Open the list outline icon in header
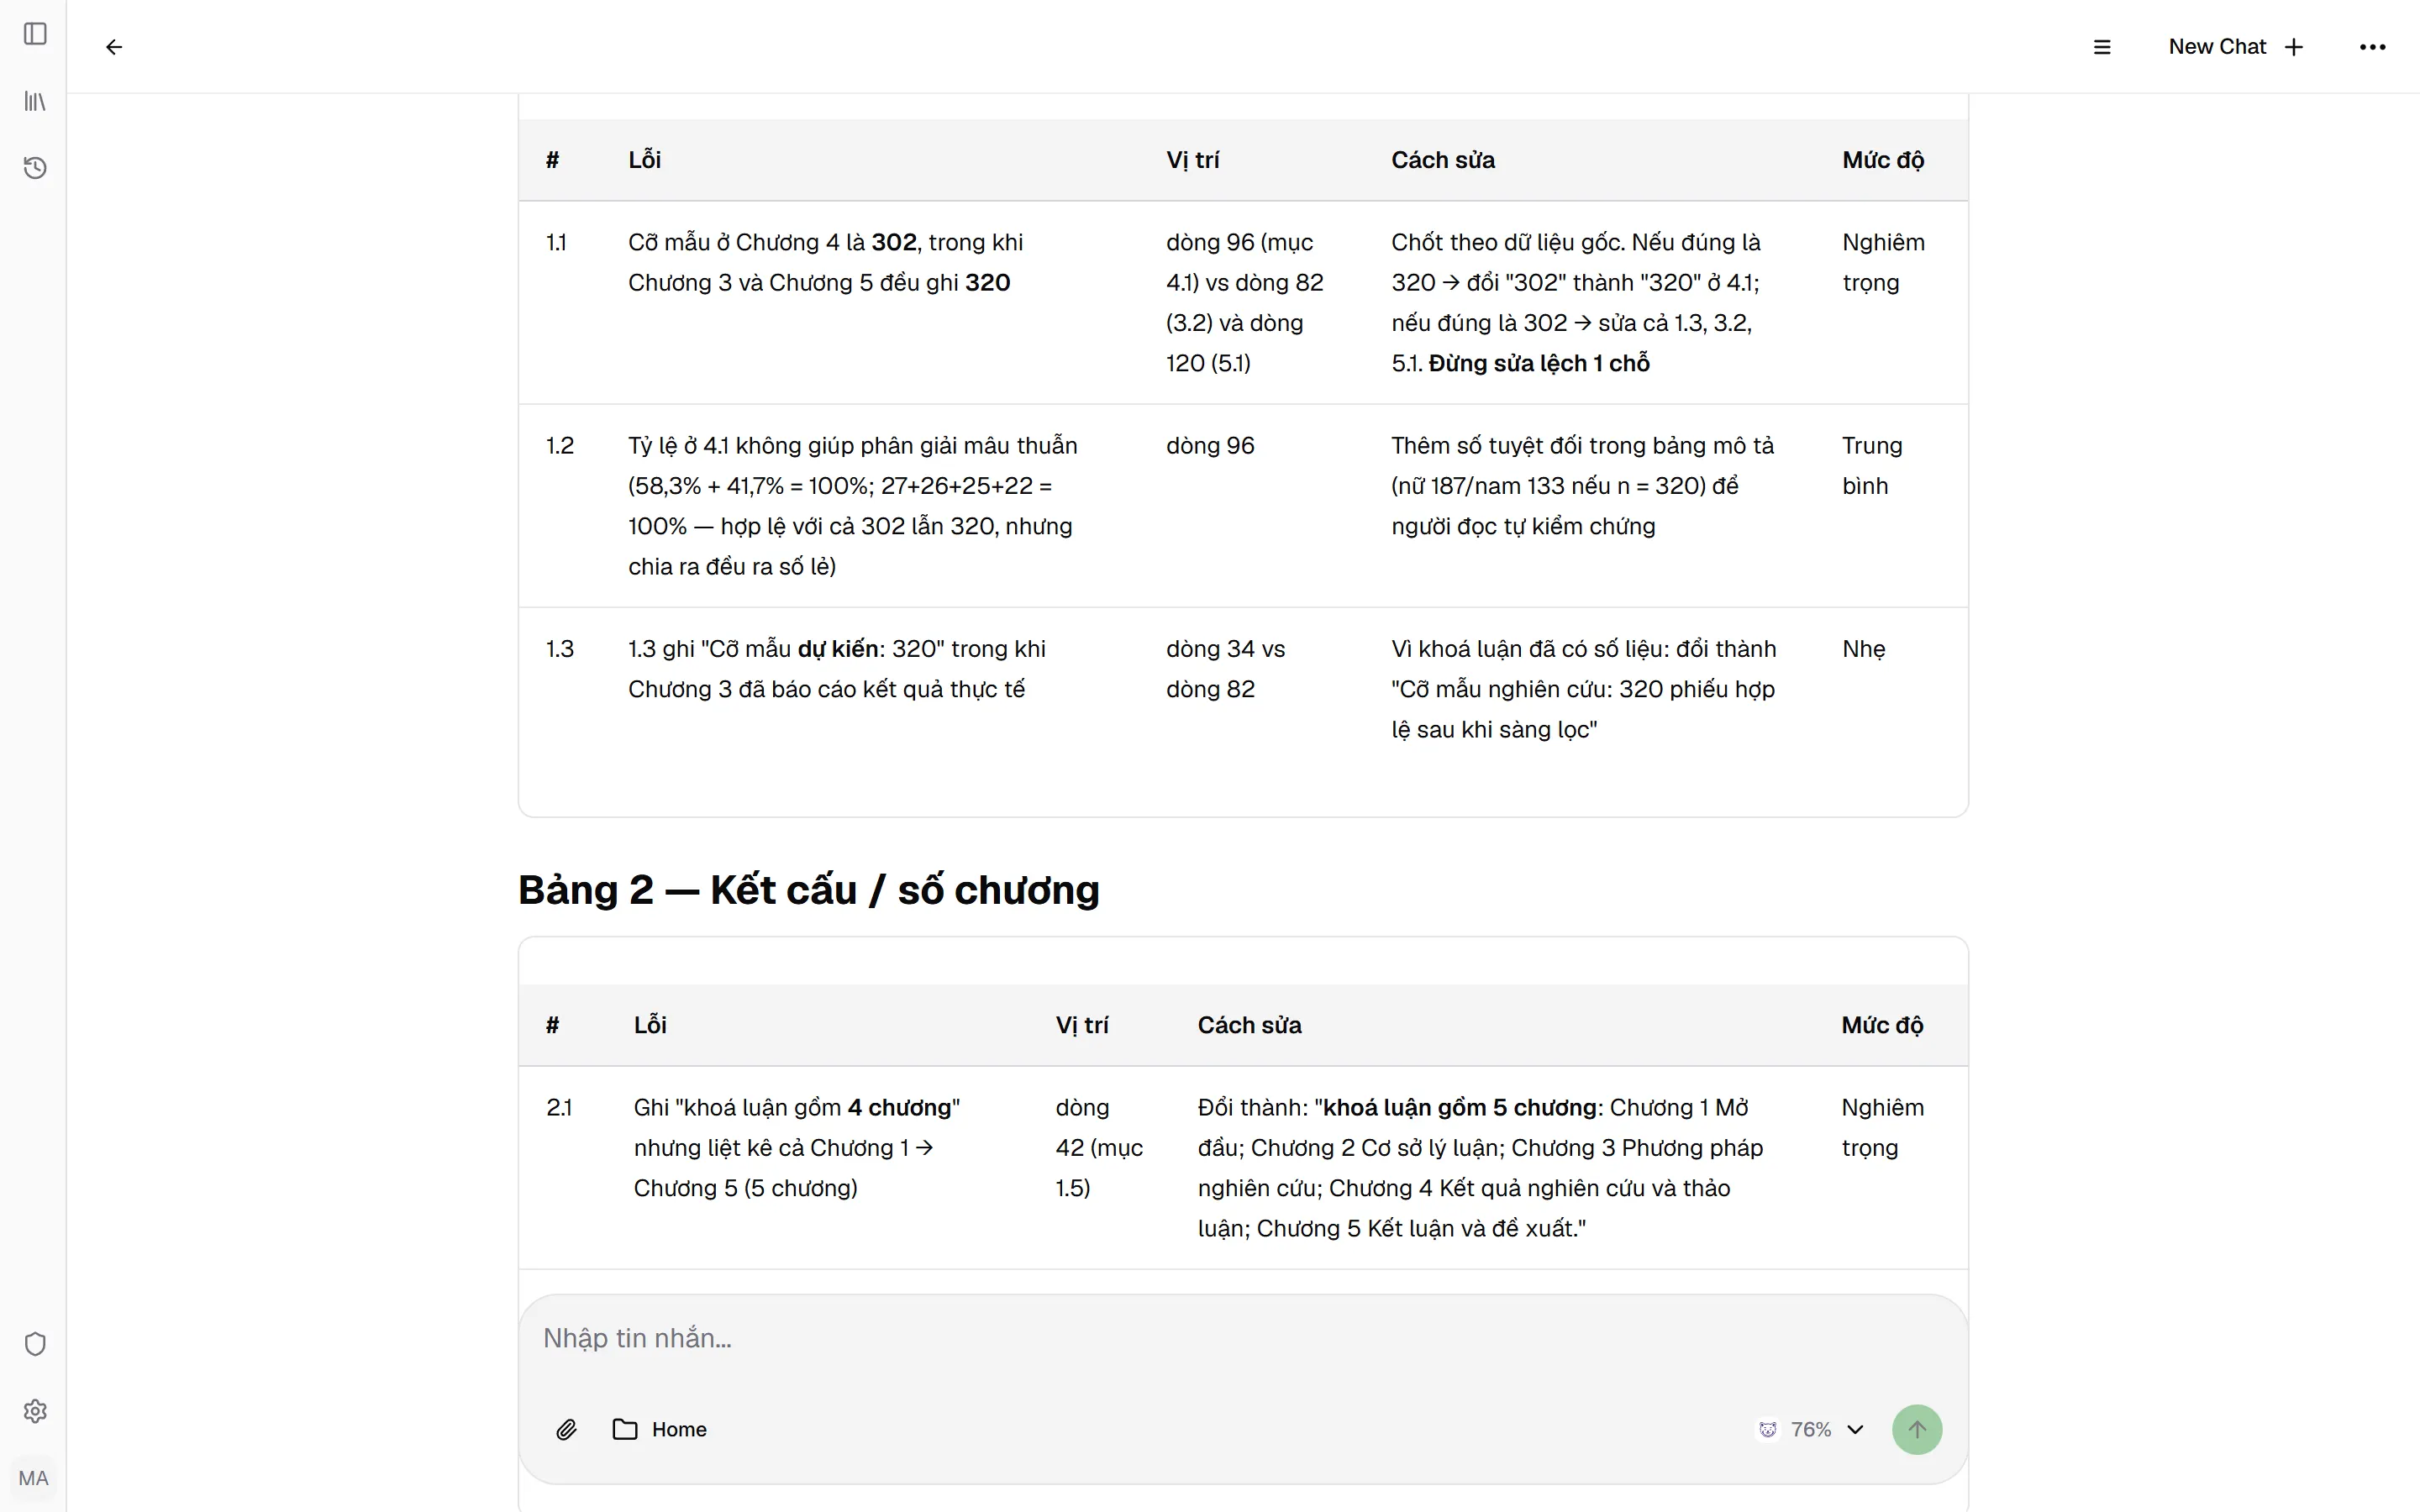The height and width of the screenshot is (1512, 2420). [2102, 47]
